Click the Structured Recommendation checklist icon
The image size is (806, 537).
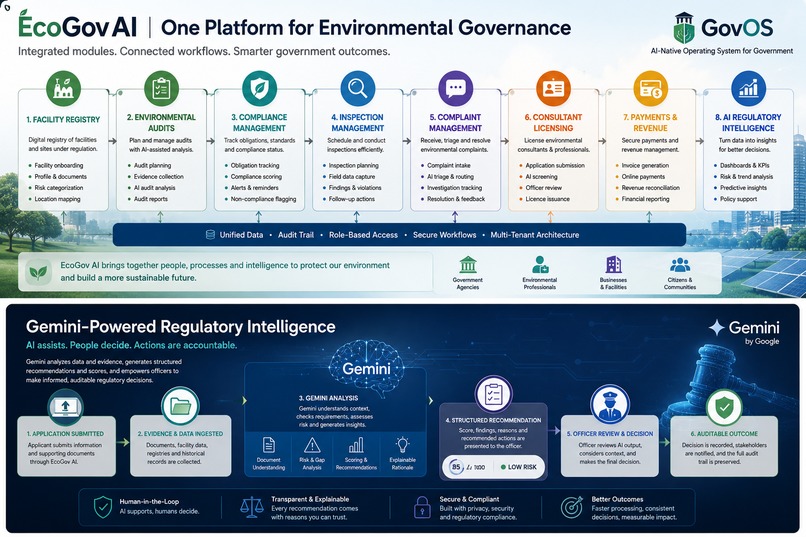point(494,395)
